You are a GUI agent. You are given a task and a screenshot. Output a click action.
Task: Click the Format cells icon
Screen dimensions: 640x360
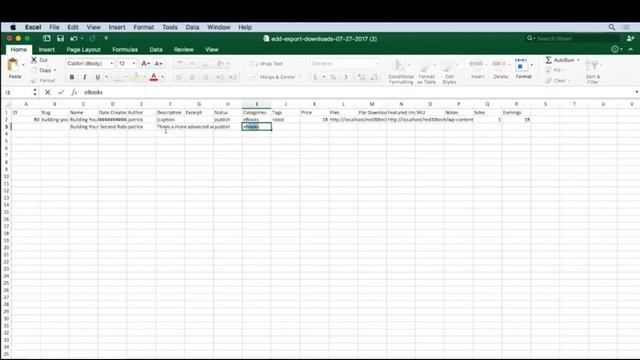521,65
